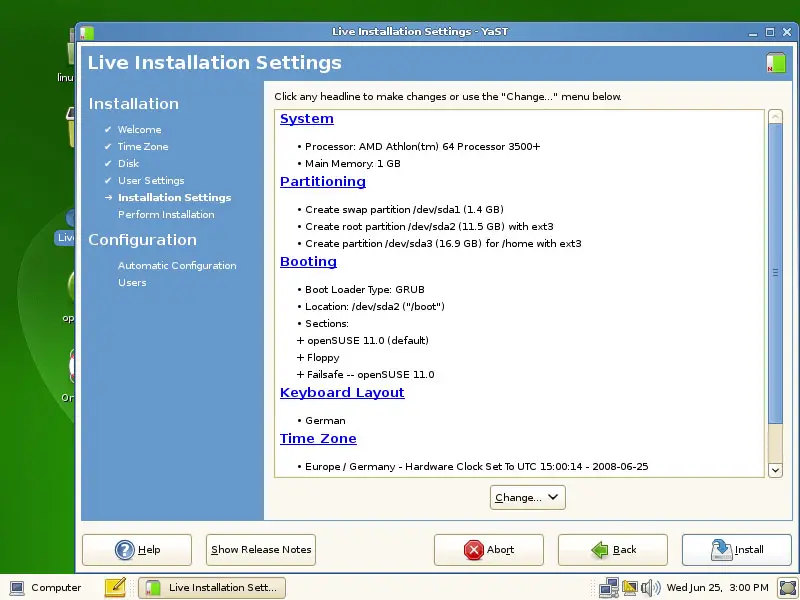The image size is (800, 600).
Task: Click the scrollbar down arrow
Action: [776, 470]
